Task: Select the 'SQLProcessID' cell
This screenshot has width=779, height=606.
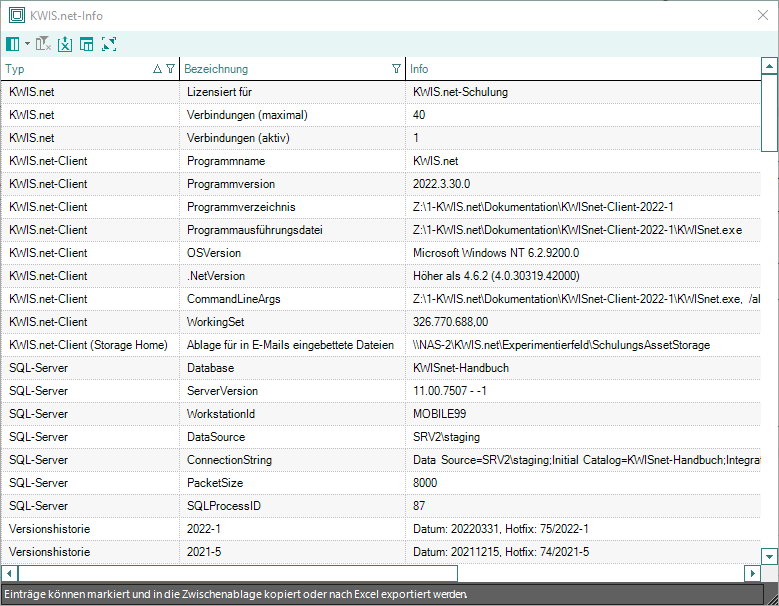Action: (x=292, y=506)
